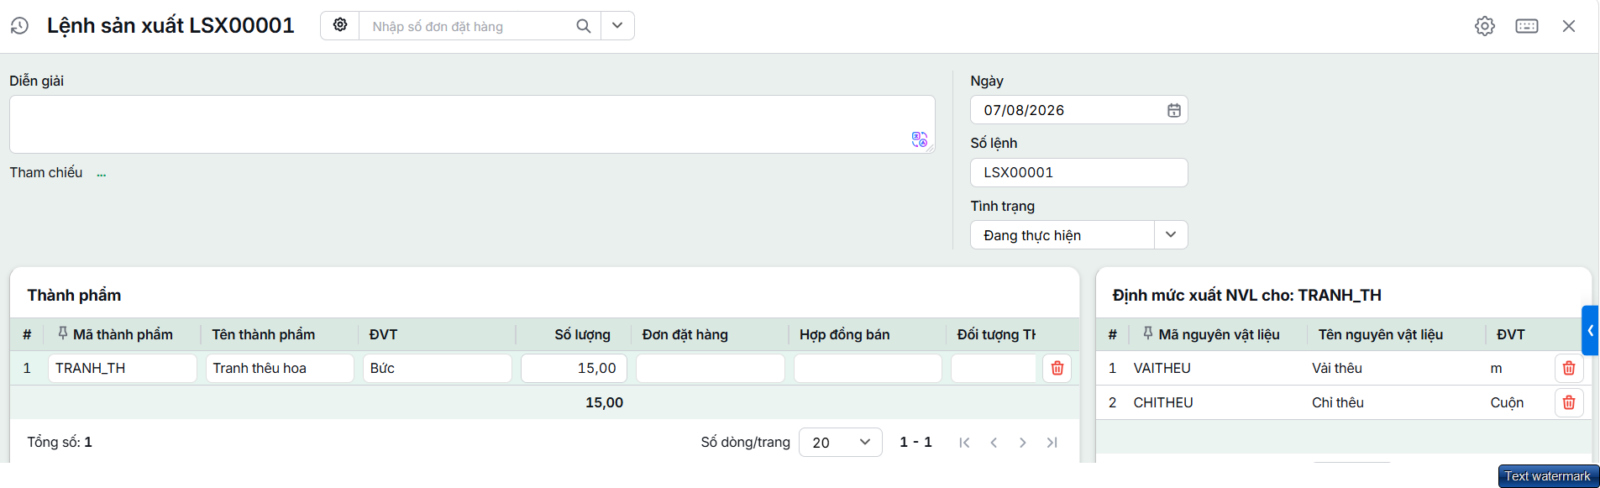This screenshot has height=488, width=1600.
Task: Click the pin icon on Mã nguyên vật liệu
Action: (1148, 333)
